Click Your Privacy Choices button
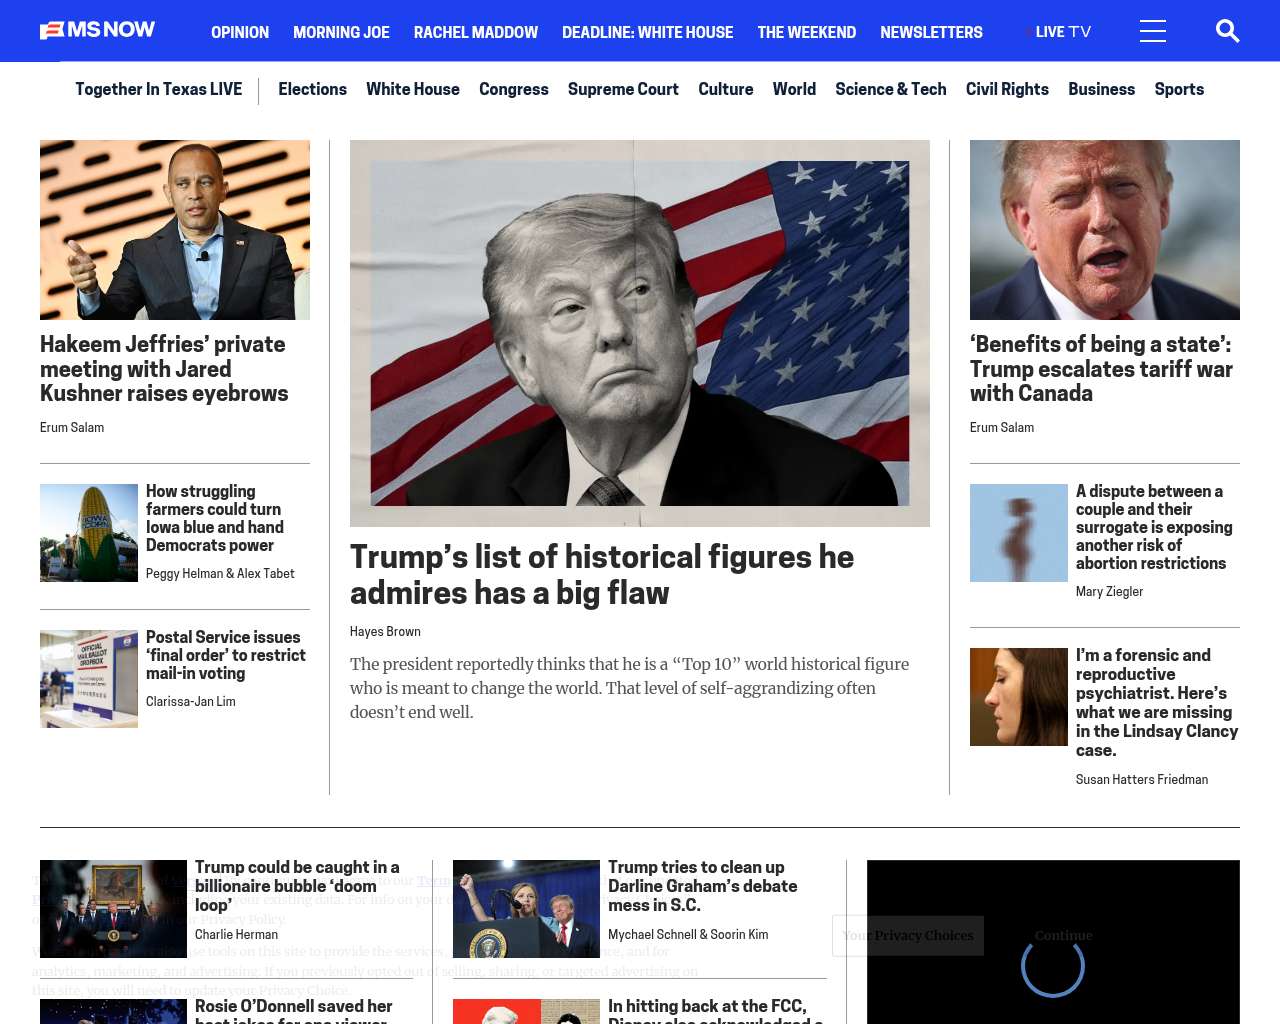 click(x=908, y=936)
